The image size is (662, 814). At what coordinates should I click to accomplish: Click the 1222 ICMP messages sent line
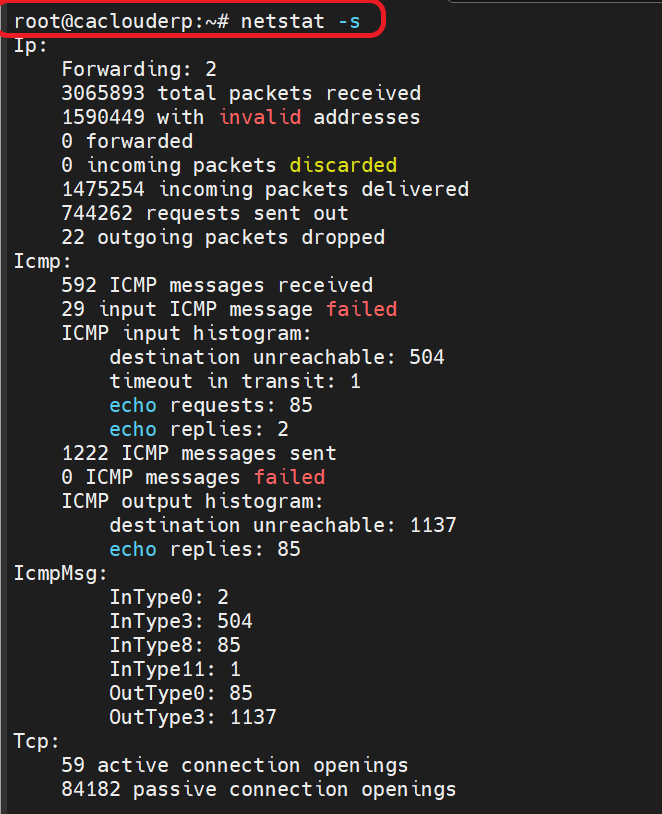(199, 453)
